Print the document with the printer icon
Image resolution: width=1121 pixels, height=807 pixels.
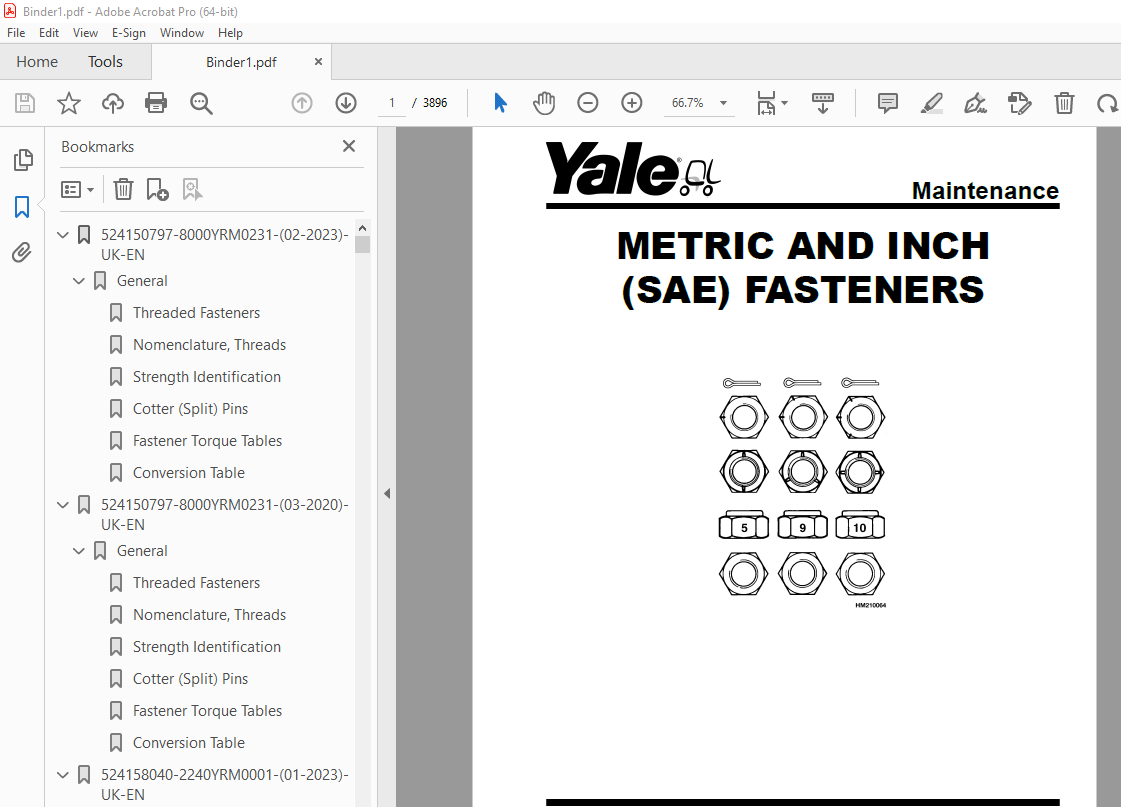[156, 103]
